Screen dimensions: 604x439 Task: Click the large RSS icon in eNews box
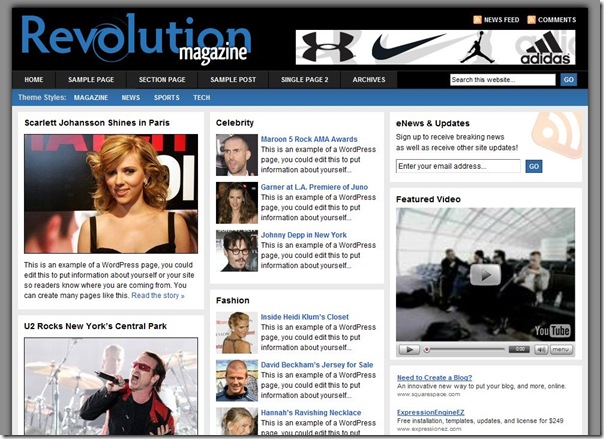click(557, 135)
